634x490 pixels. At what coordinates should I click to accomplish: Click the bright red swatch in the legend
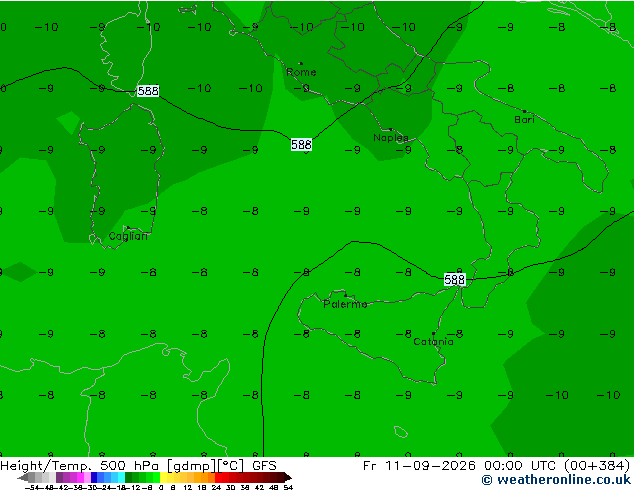tap(218, 477)
